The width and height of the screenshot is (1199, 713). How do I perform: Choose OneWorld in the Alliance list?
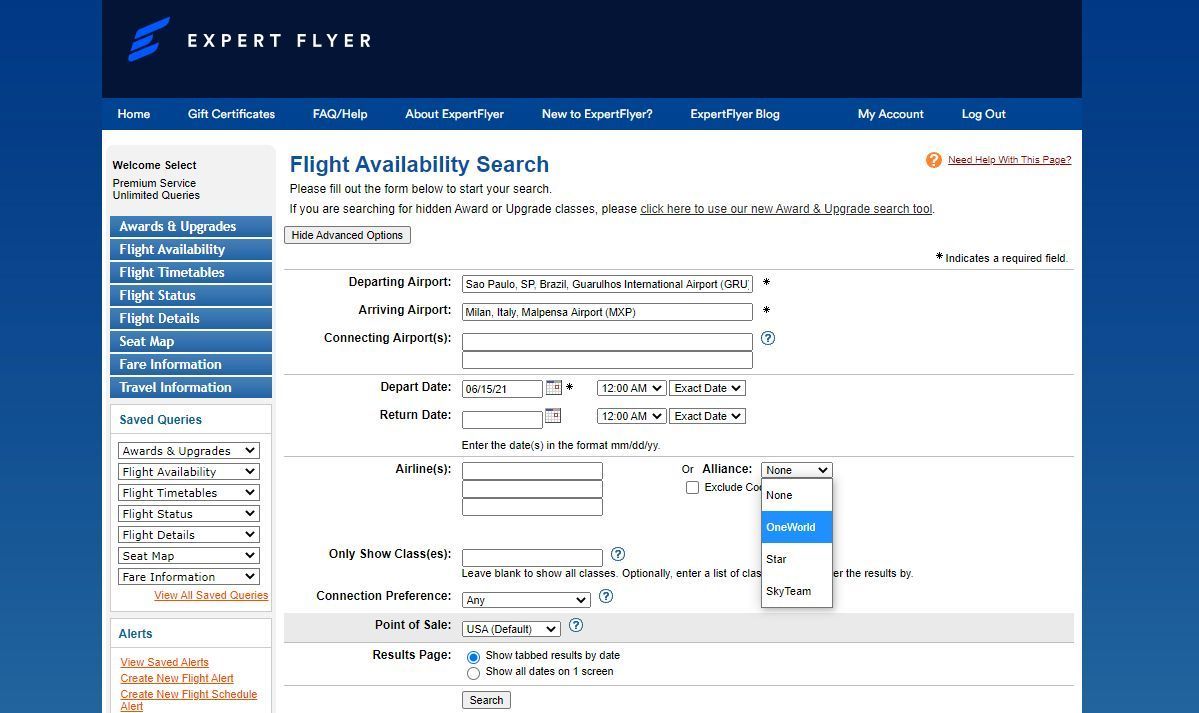tap(797, 527)
